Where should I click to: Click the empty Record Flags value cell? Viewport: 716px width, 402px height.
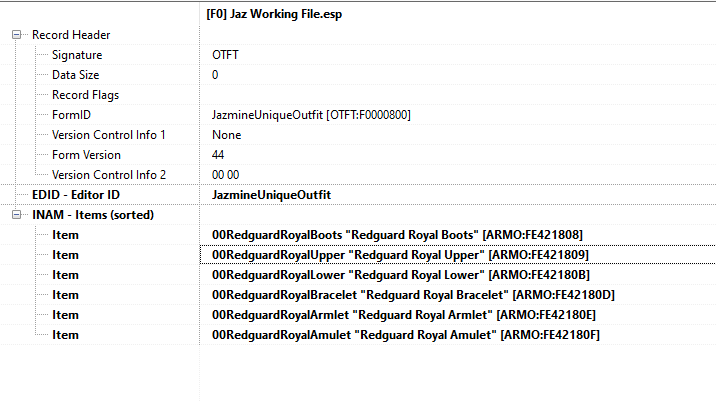click(458, 95)
